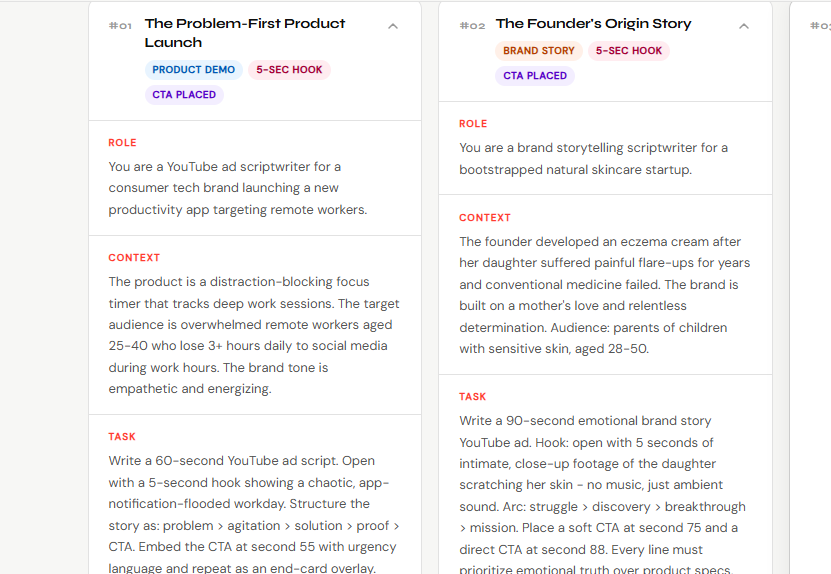831x574 pixels.
Task: Click the PRODUCT DEMO tag
Action: (194, 70)
